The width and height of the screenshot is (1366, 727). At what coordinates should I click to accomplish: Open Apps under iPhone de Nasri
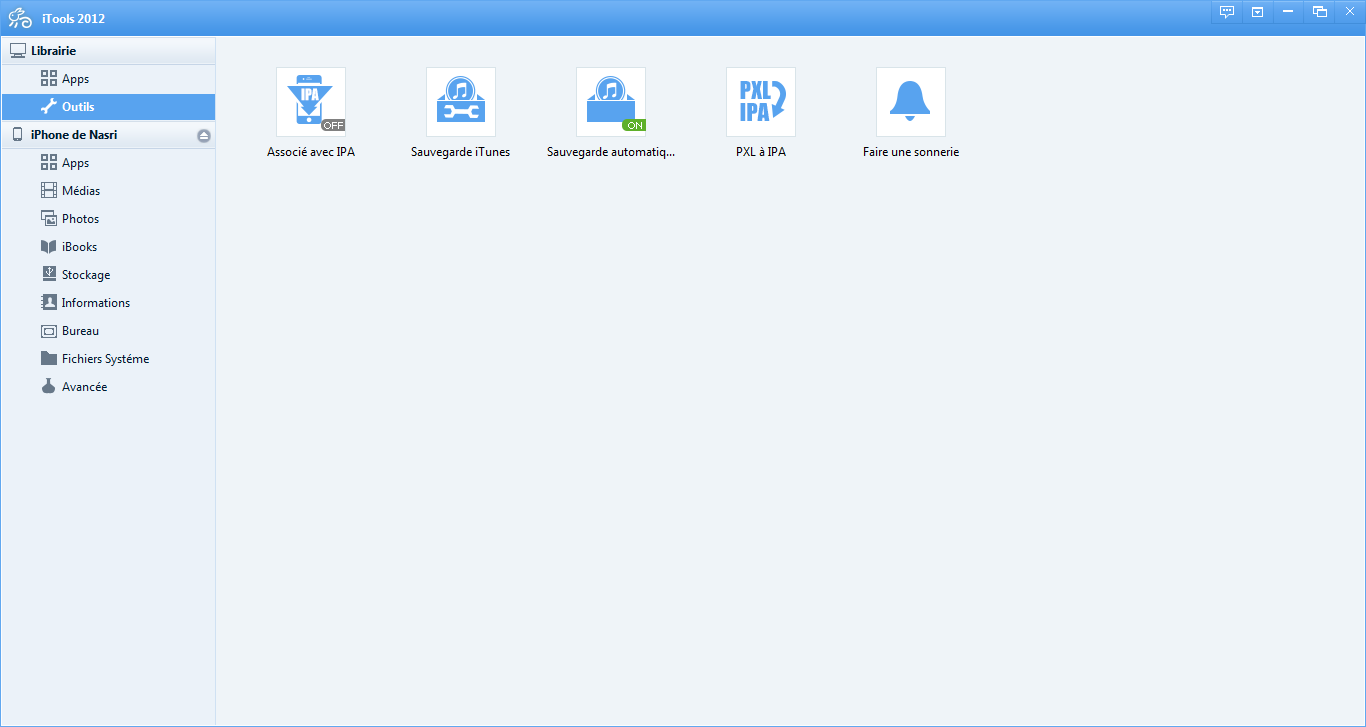click(108, 163)
